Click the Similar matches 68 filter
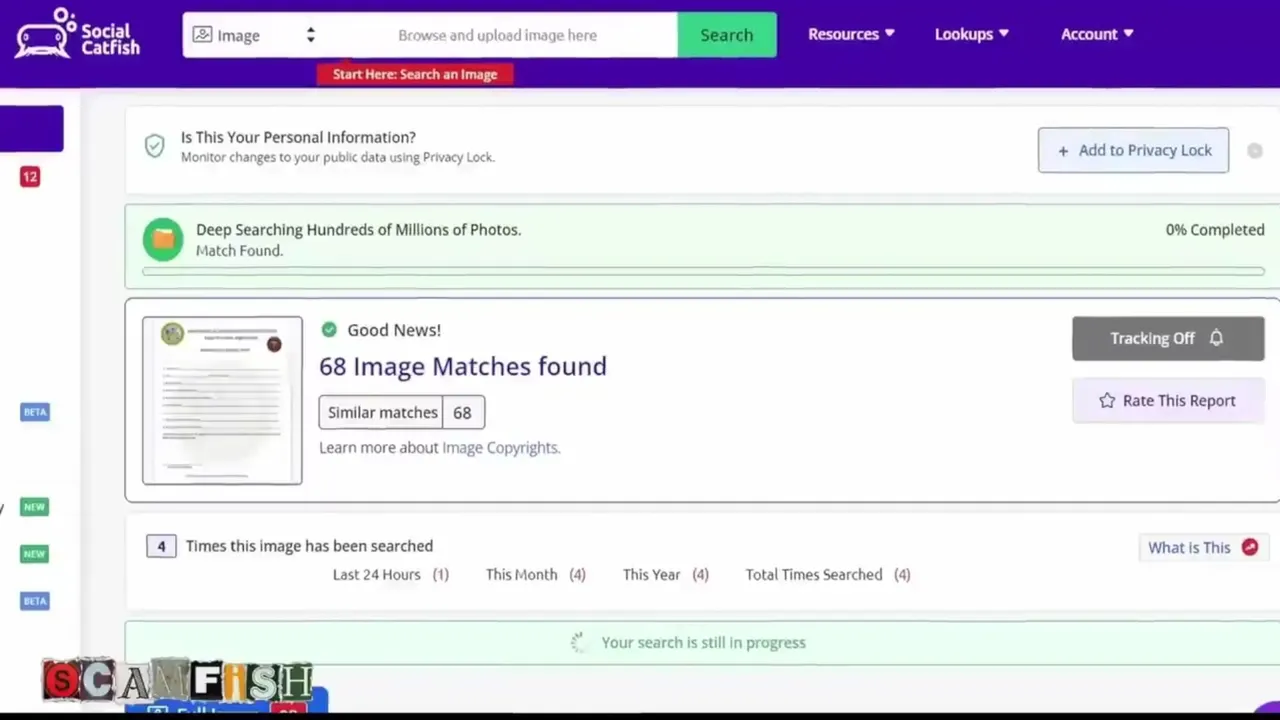1280x720 pixels. tap(402, 412)
